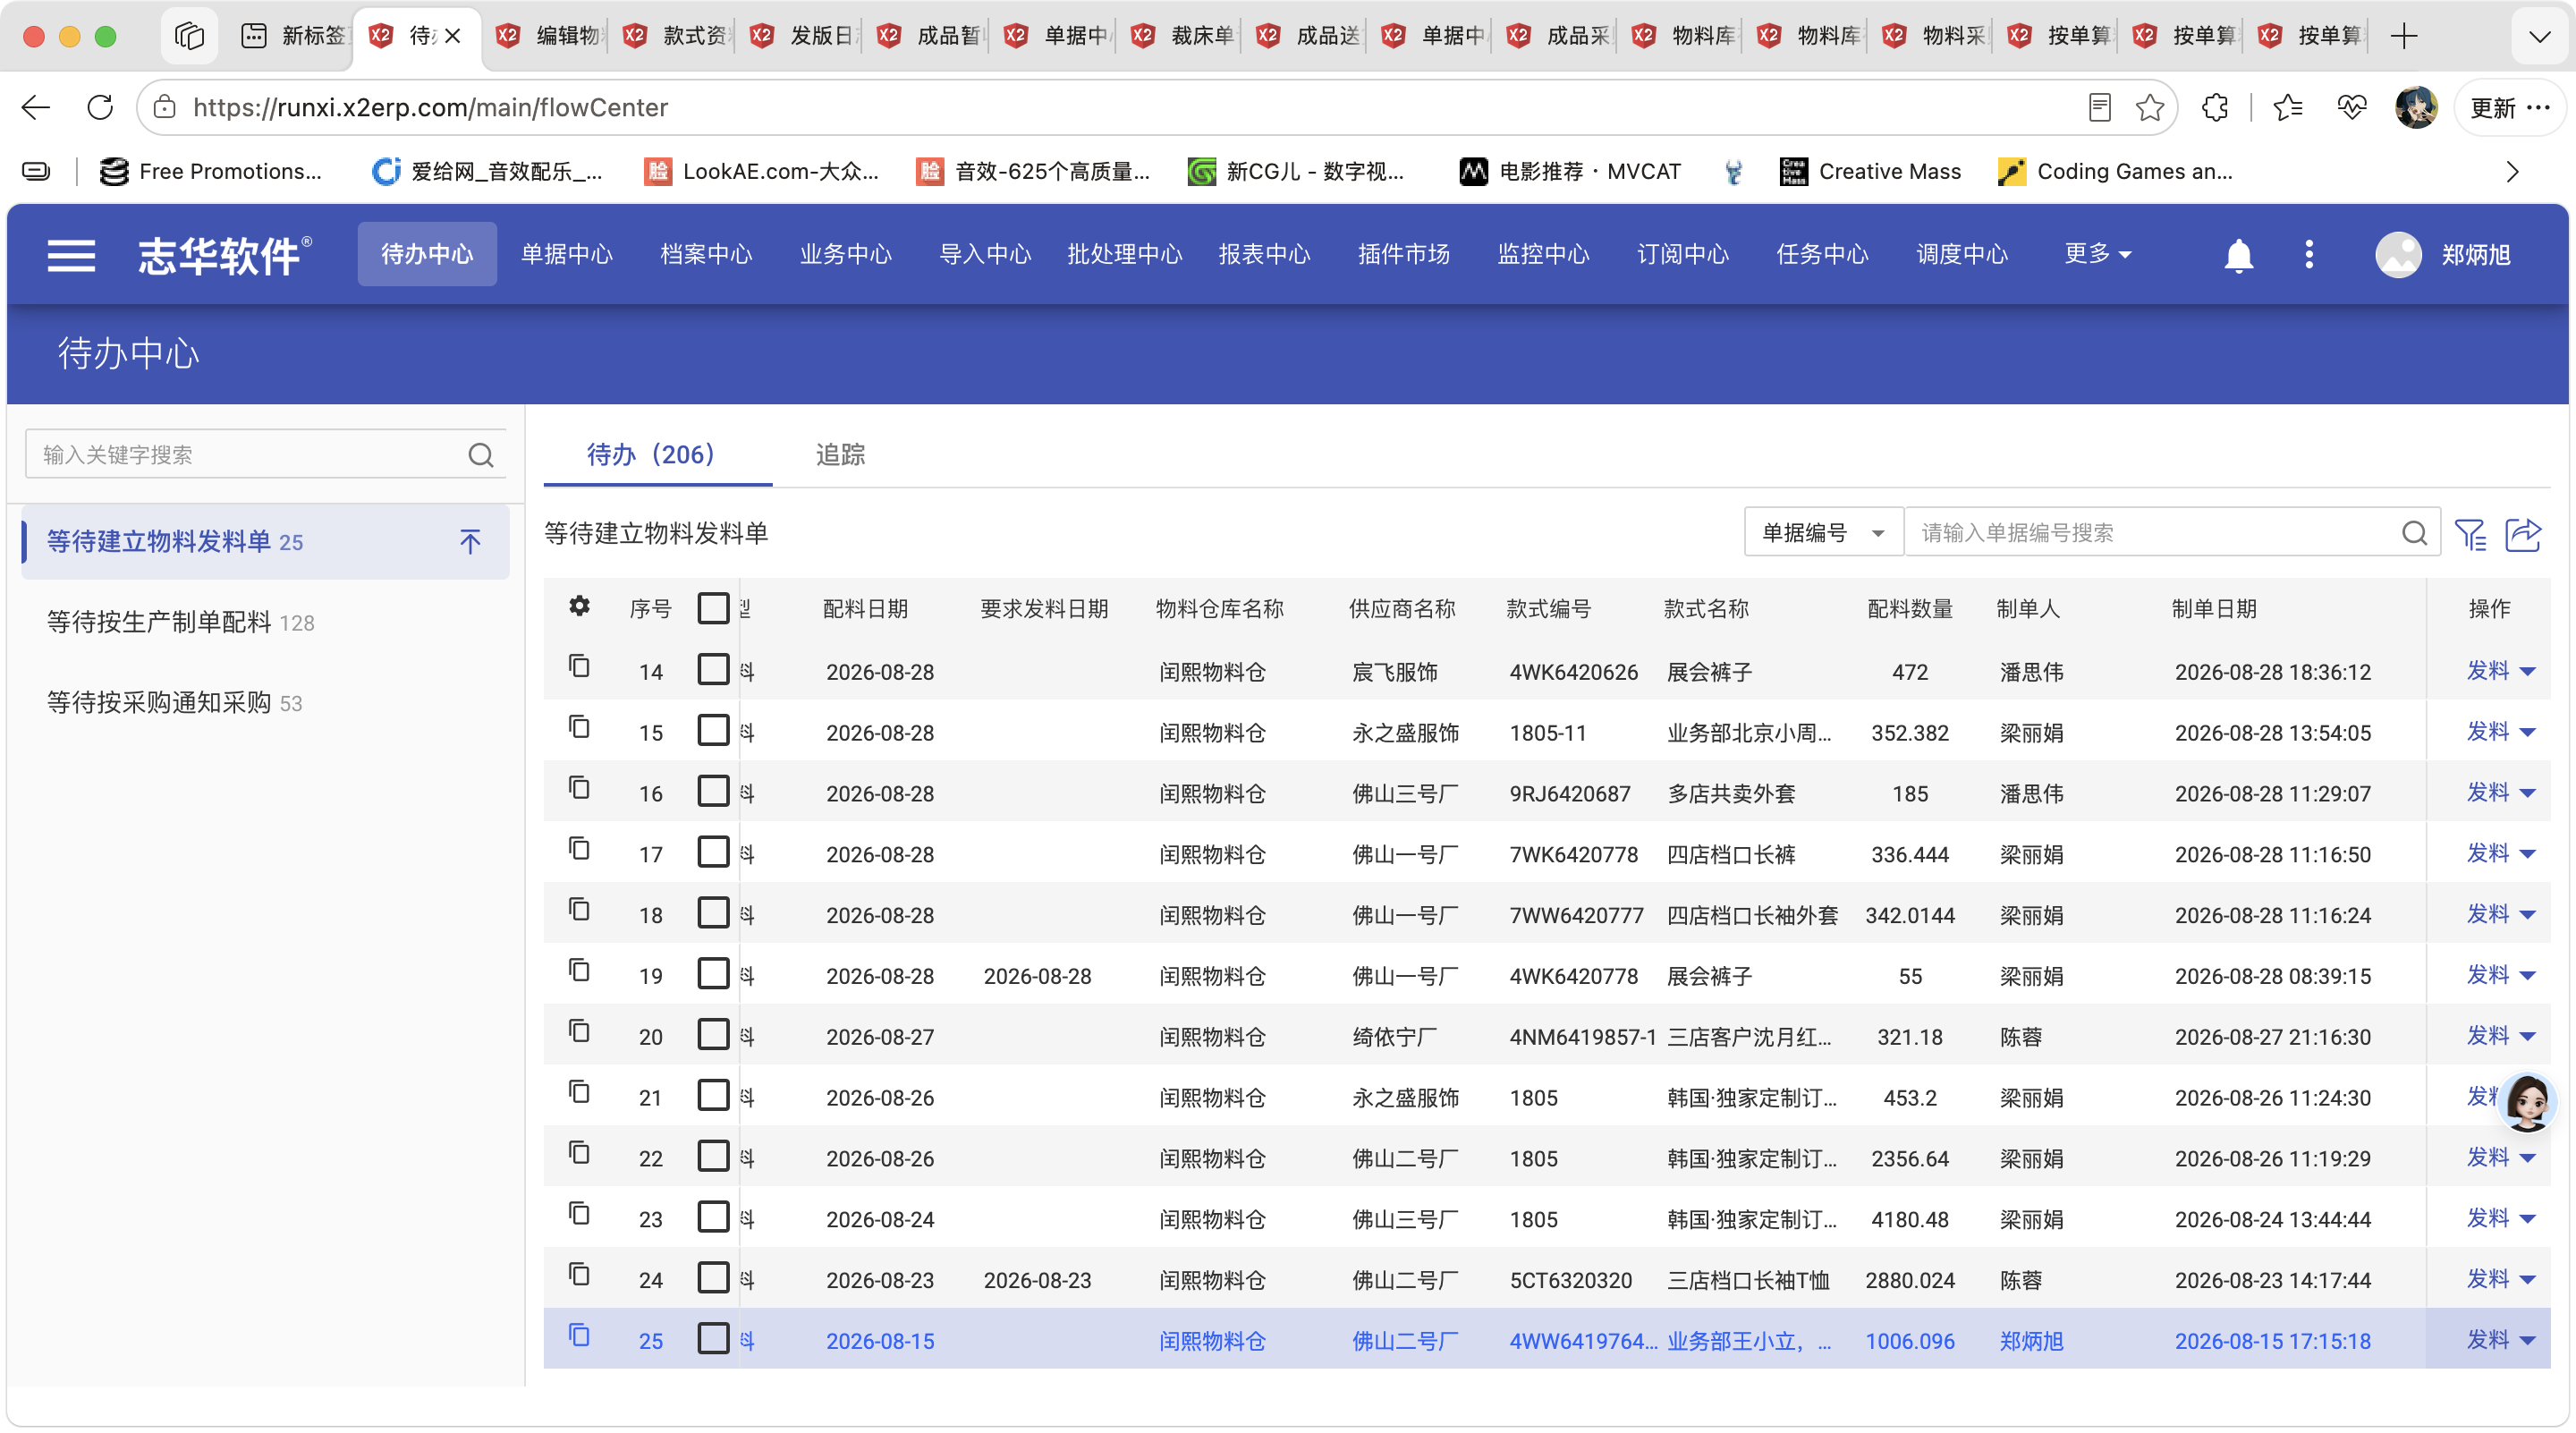Expand the 更多 menu in top navigation
2576x1433 pixels.
(2098, 254)
